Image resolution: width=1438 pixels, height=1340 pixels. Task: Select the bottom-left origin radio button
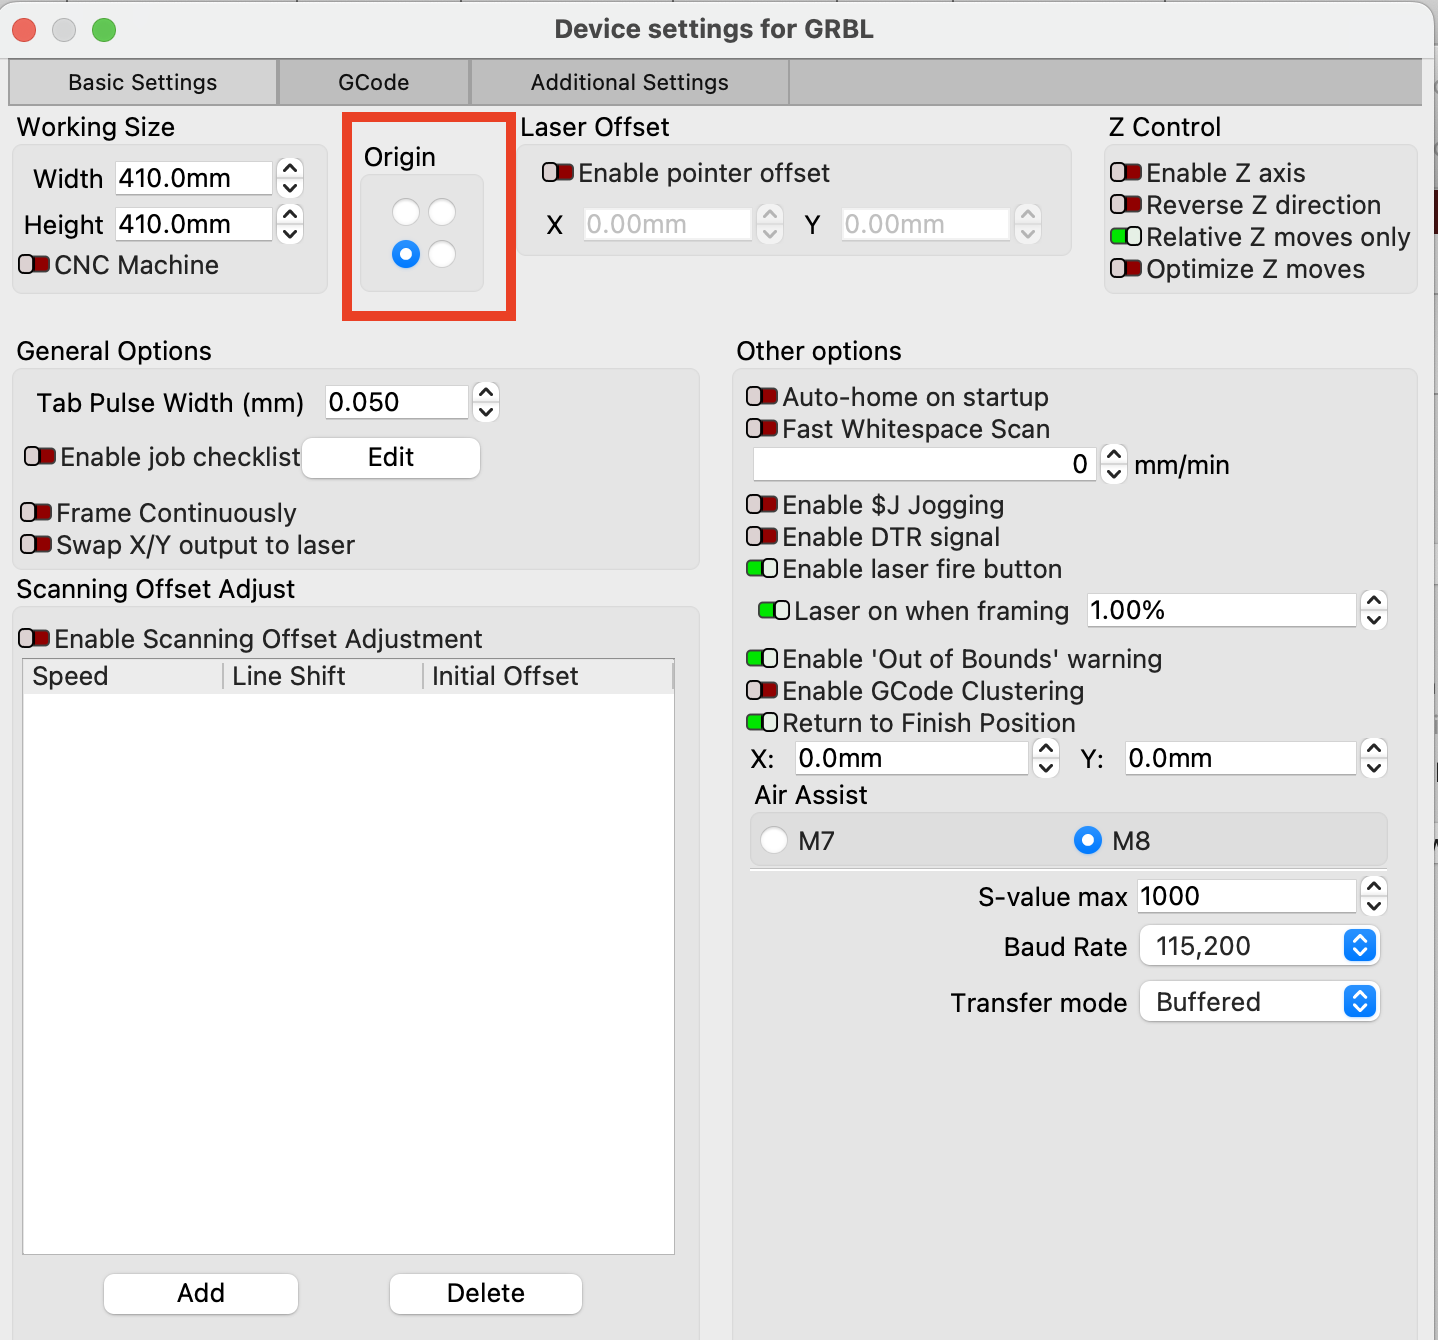406,254
